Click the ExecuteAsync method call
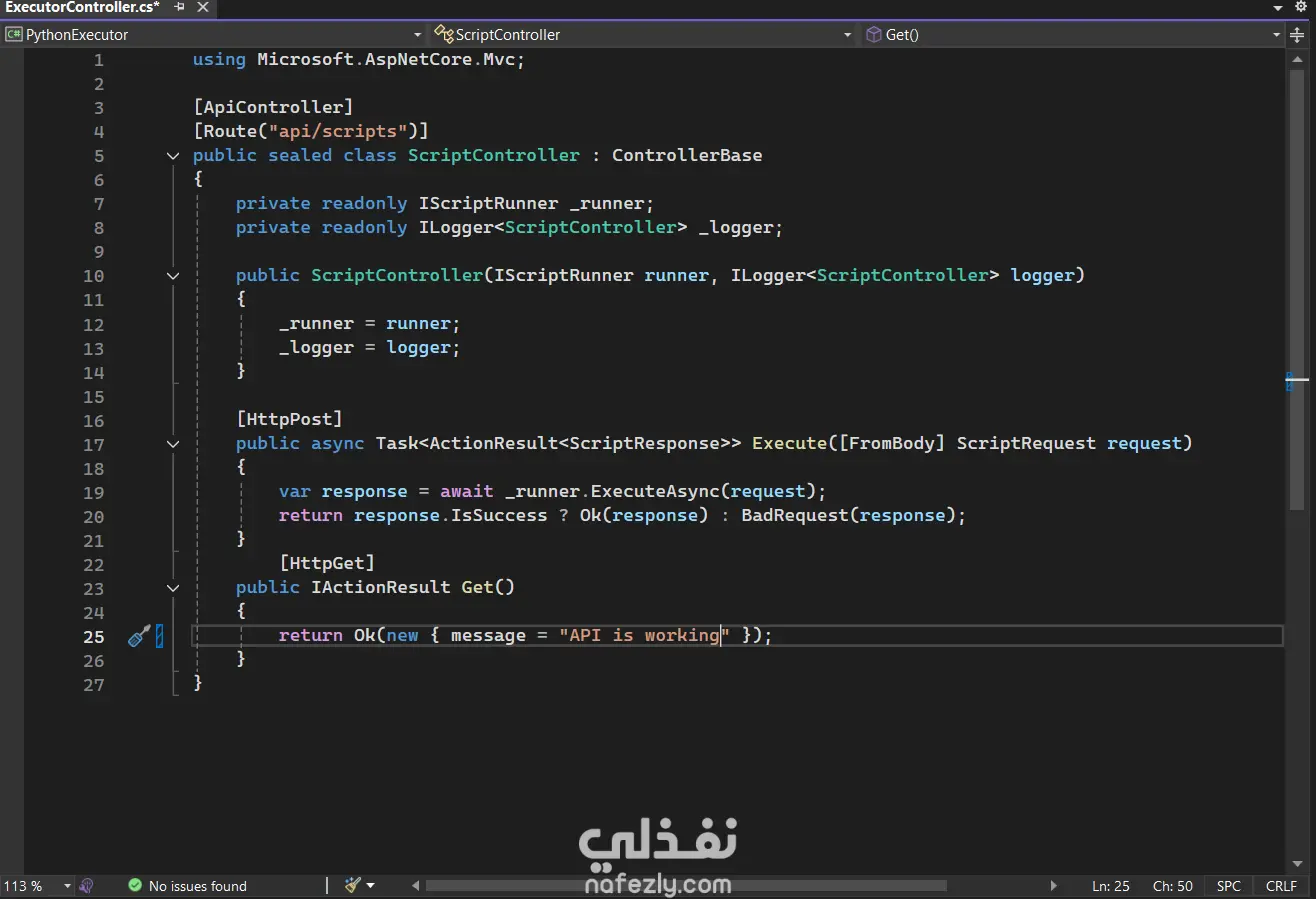The height and width of the screenshot is (899, 1316). pyautogui.click(x=655, y=491)
